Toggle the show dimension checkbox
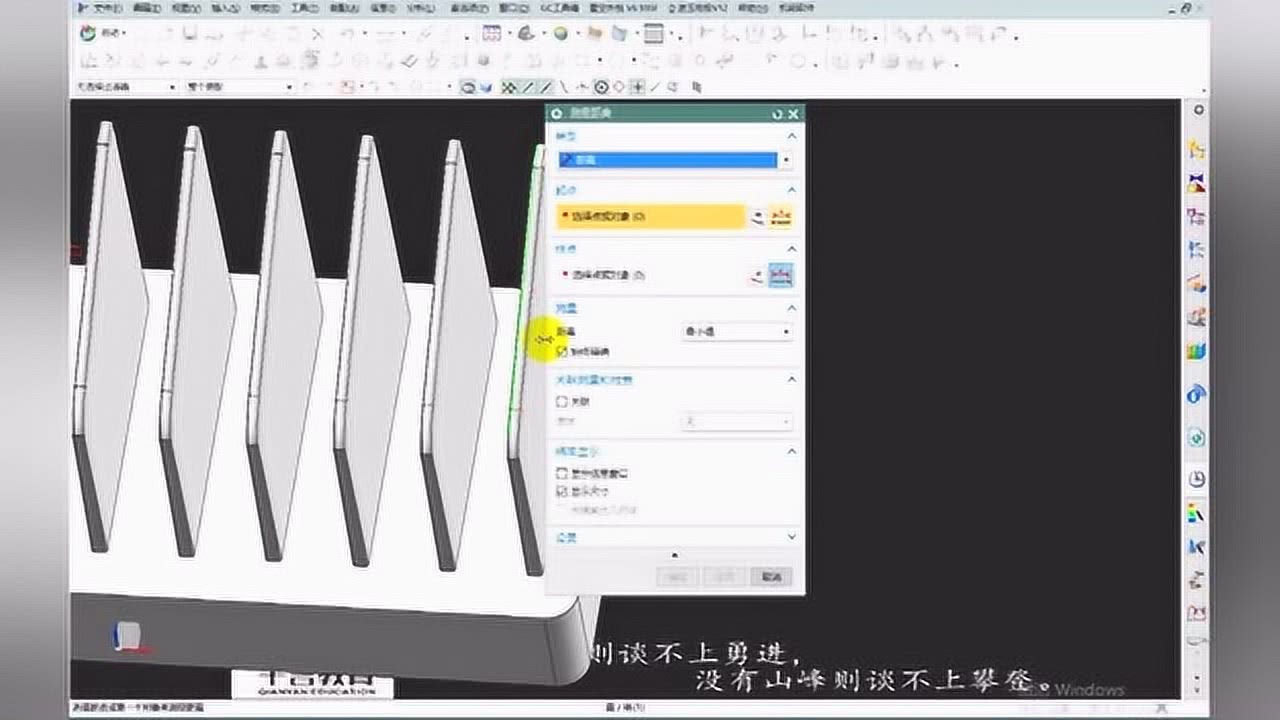This screenshot has height=720, width=1280. 562,491
